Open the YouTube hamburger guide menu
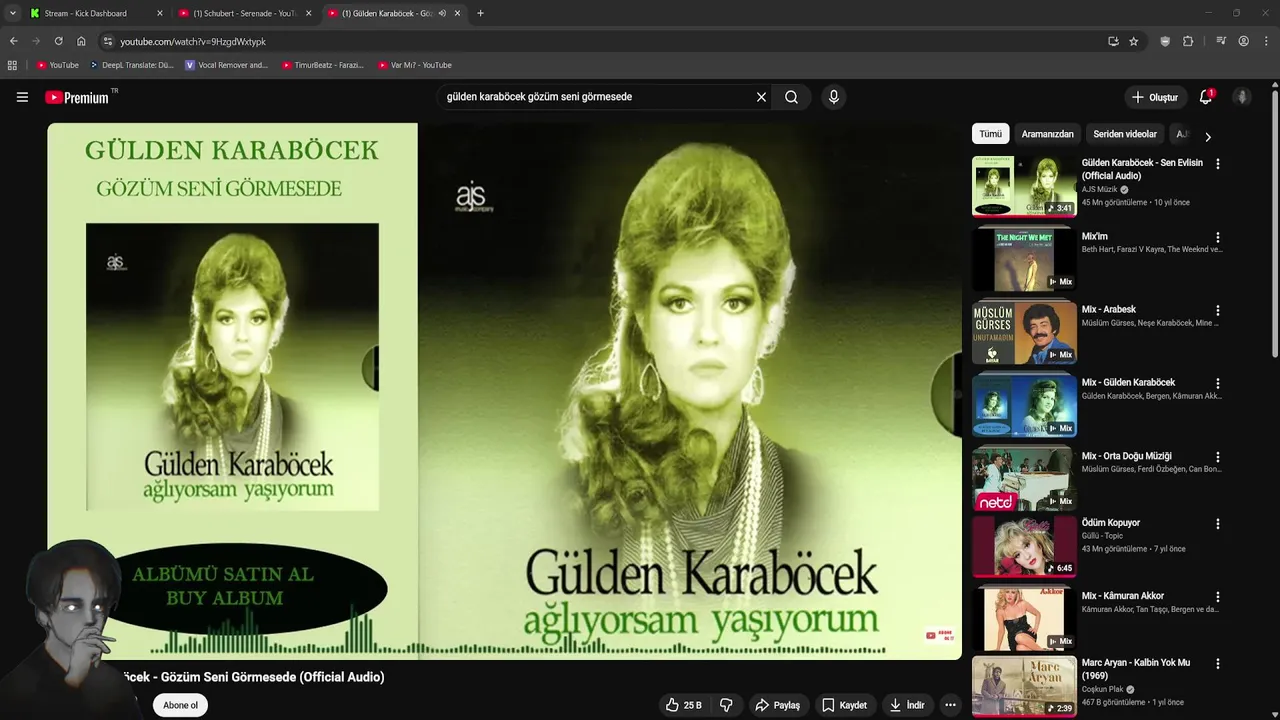The width and height of the screenshot is (1280, 720). pos(22,97)
